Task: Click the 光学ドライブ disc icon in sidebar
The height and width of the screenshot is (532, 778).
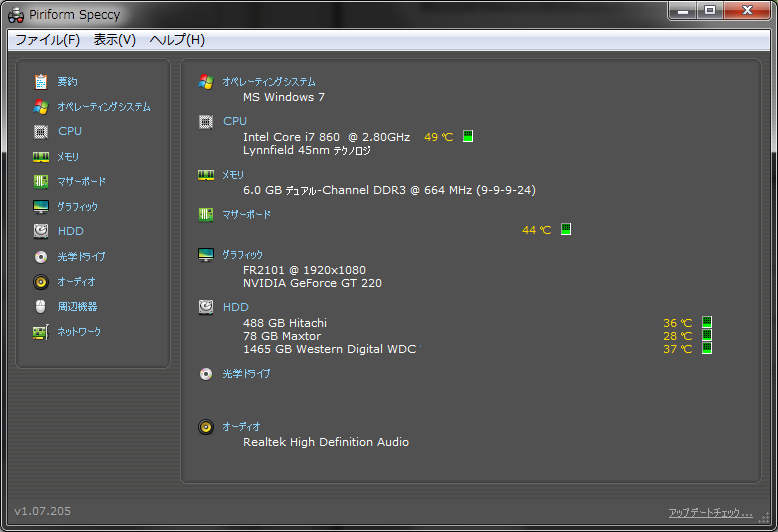Action: coord(41,257)
